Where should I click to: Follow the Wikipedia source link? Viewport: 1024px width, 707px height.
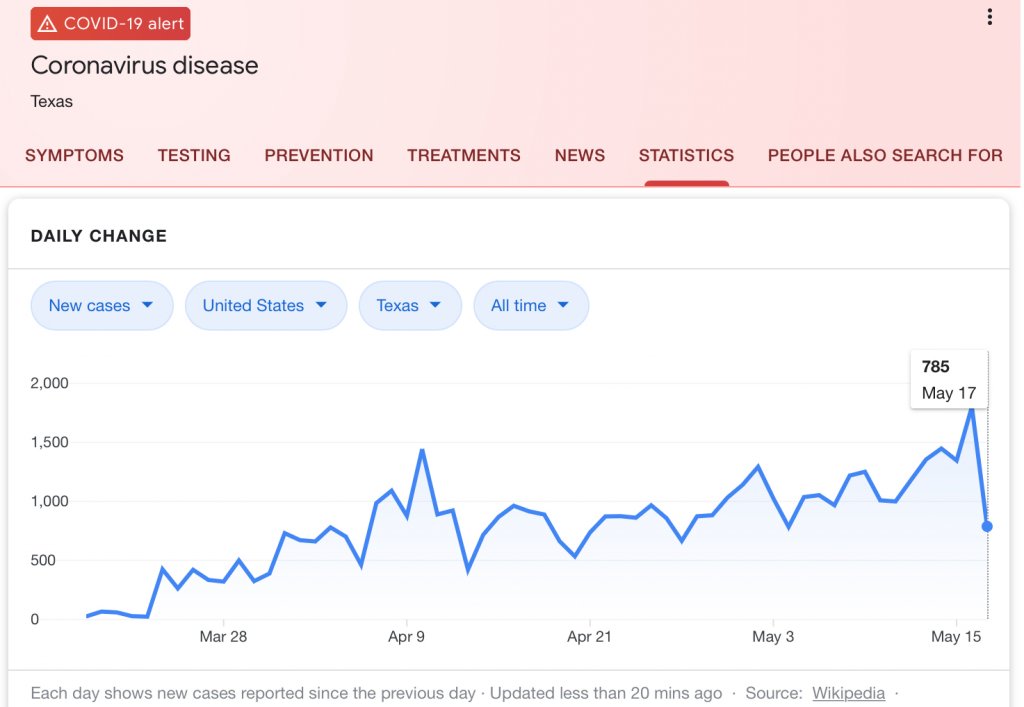[848, 693]
